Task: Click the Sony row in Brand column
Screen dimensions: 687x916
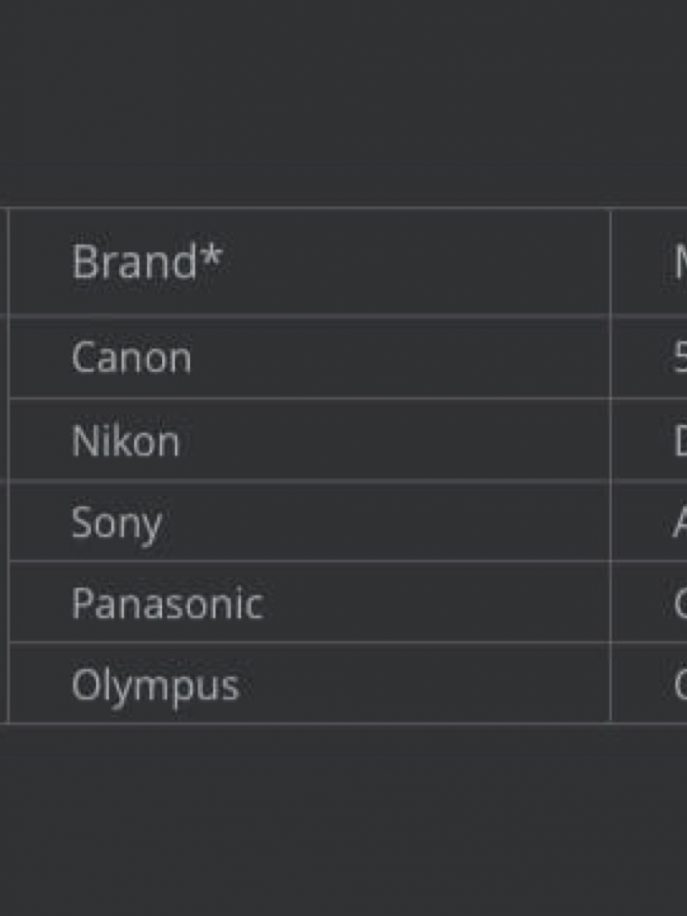Action: pyautogui.click(x=116, y=522)
